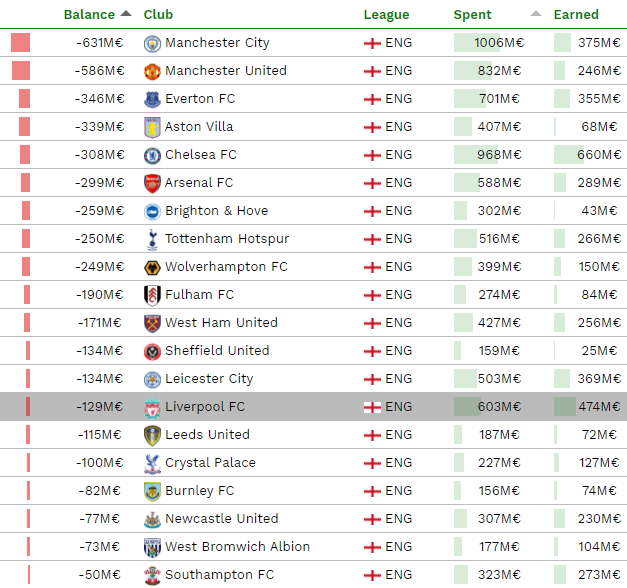Click the Manchester United club crest

[152, 71]
